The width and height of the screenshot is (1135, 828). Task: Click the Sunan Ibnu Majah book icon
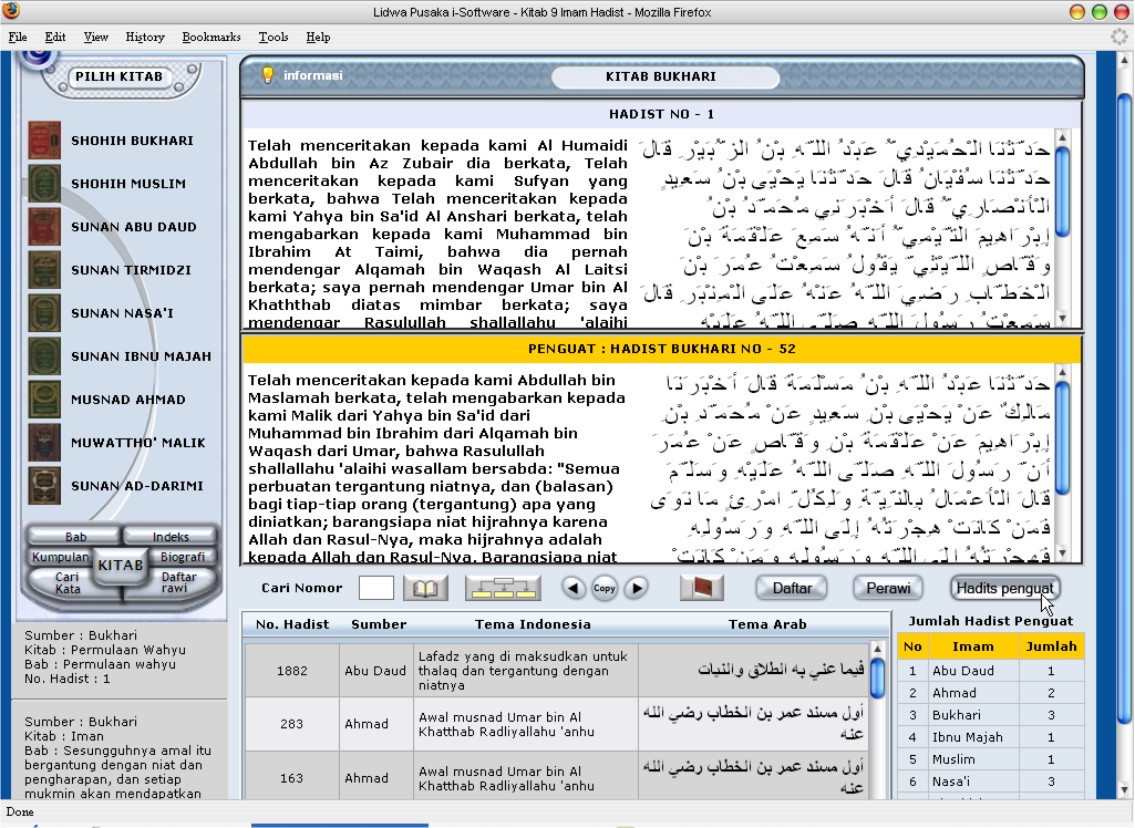tap(44, 356)
